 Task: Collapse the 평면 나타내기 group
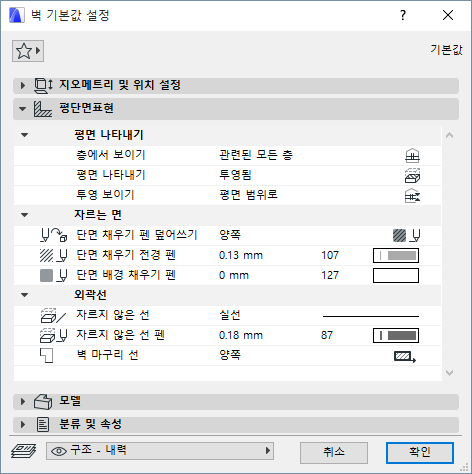point(24,135)
